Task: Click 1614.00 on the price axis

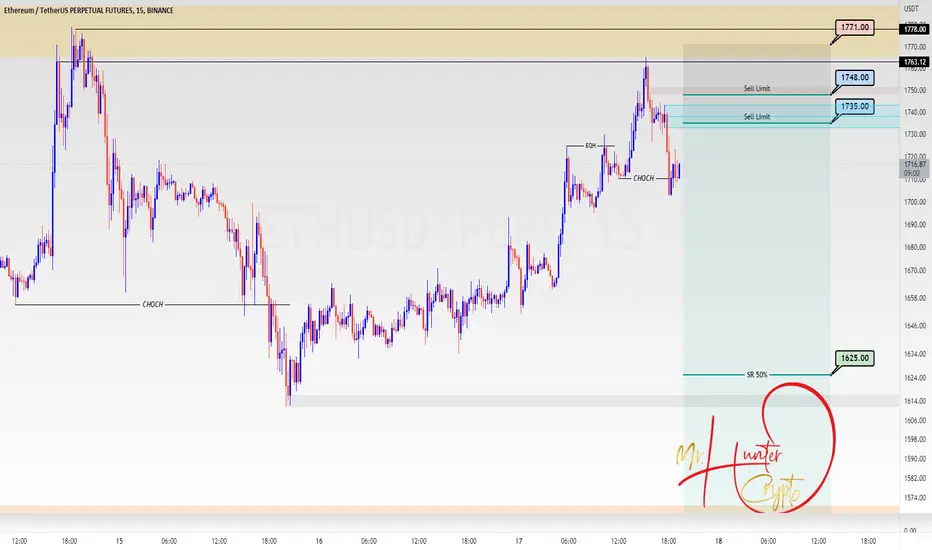Action: tap(915, 401)
